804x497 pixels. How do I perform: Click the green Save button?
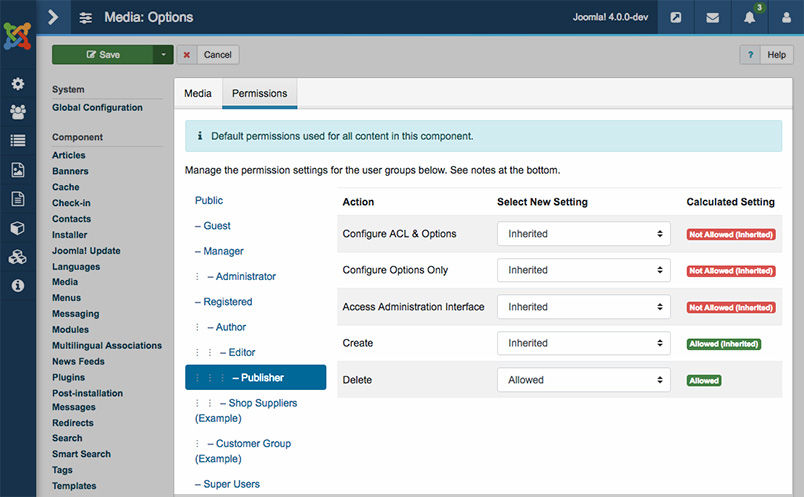coord(102,55)
